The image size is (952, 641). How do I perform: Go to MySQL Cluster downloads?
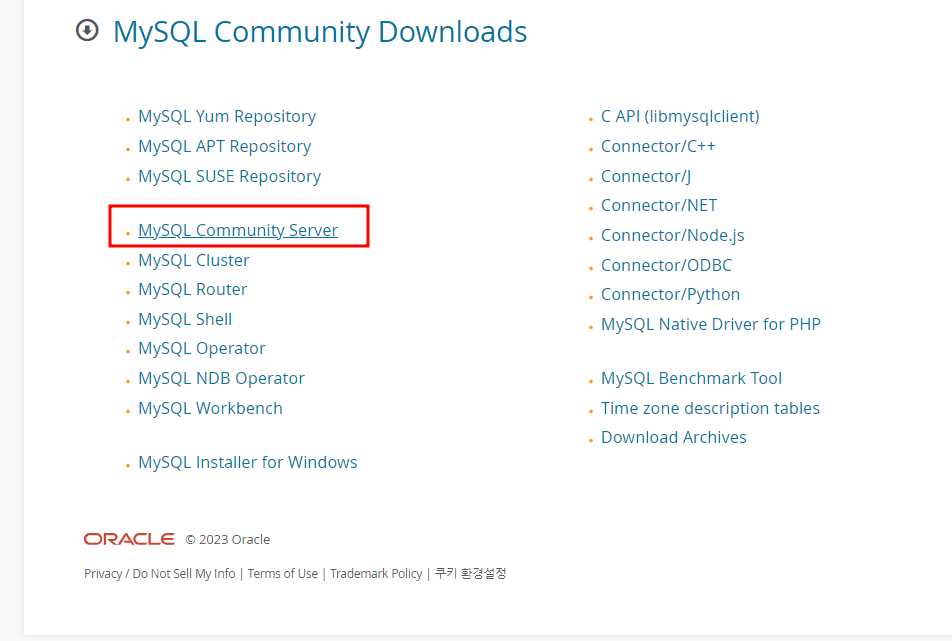click(x=194, y=260)
